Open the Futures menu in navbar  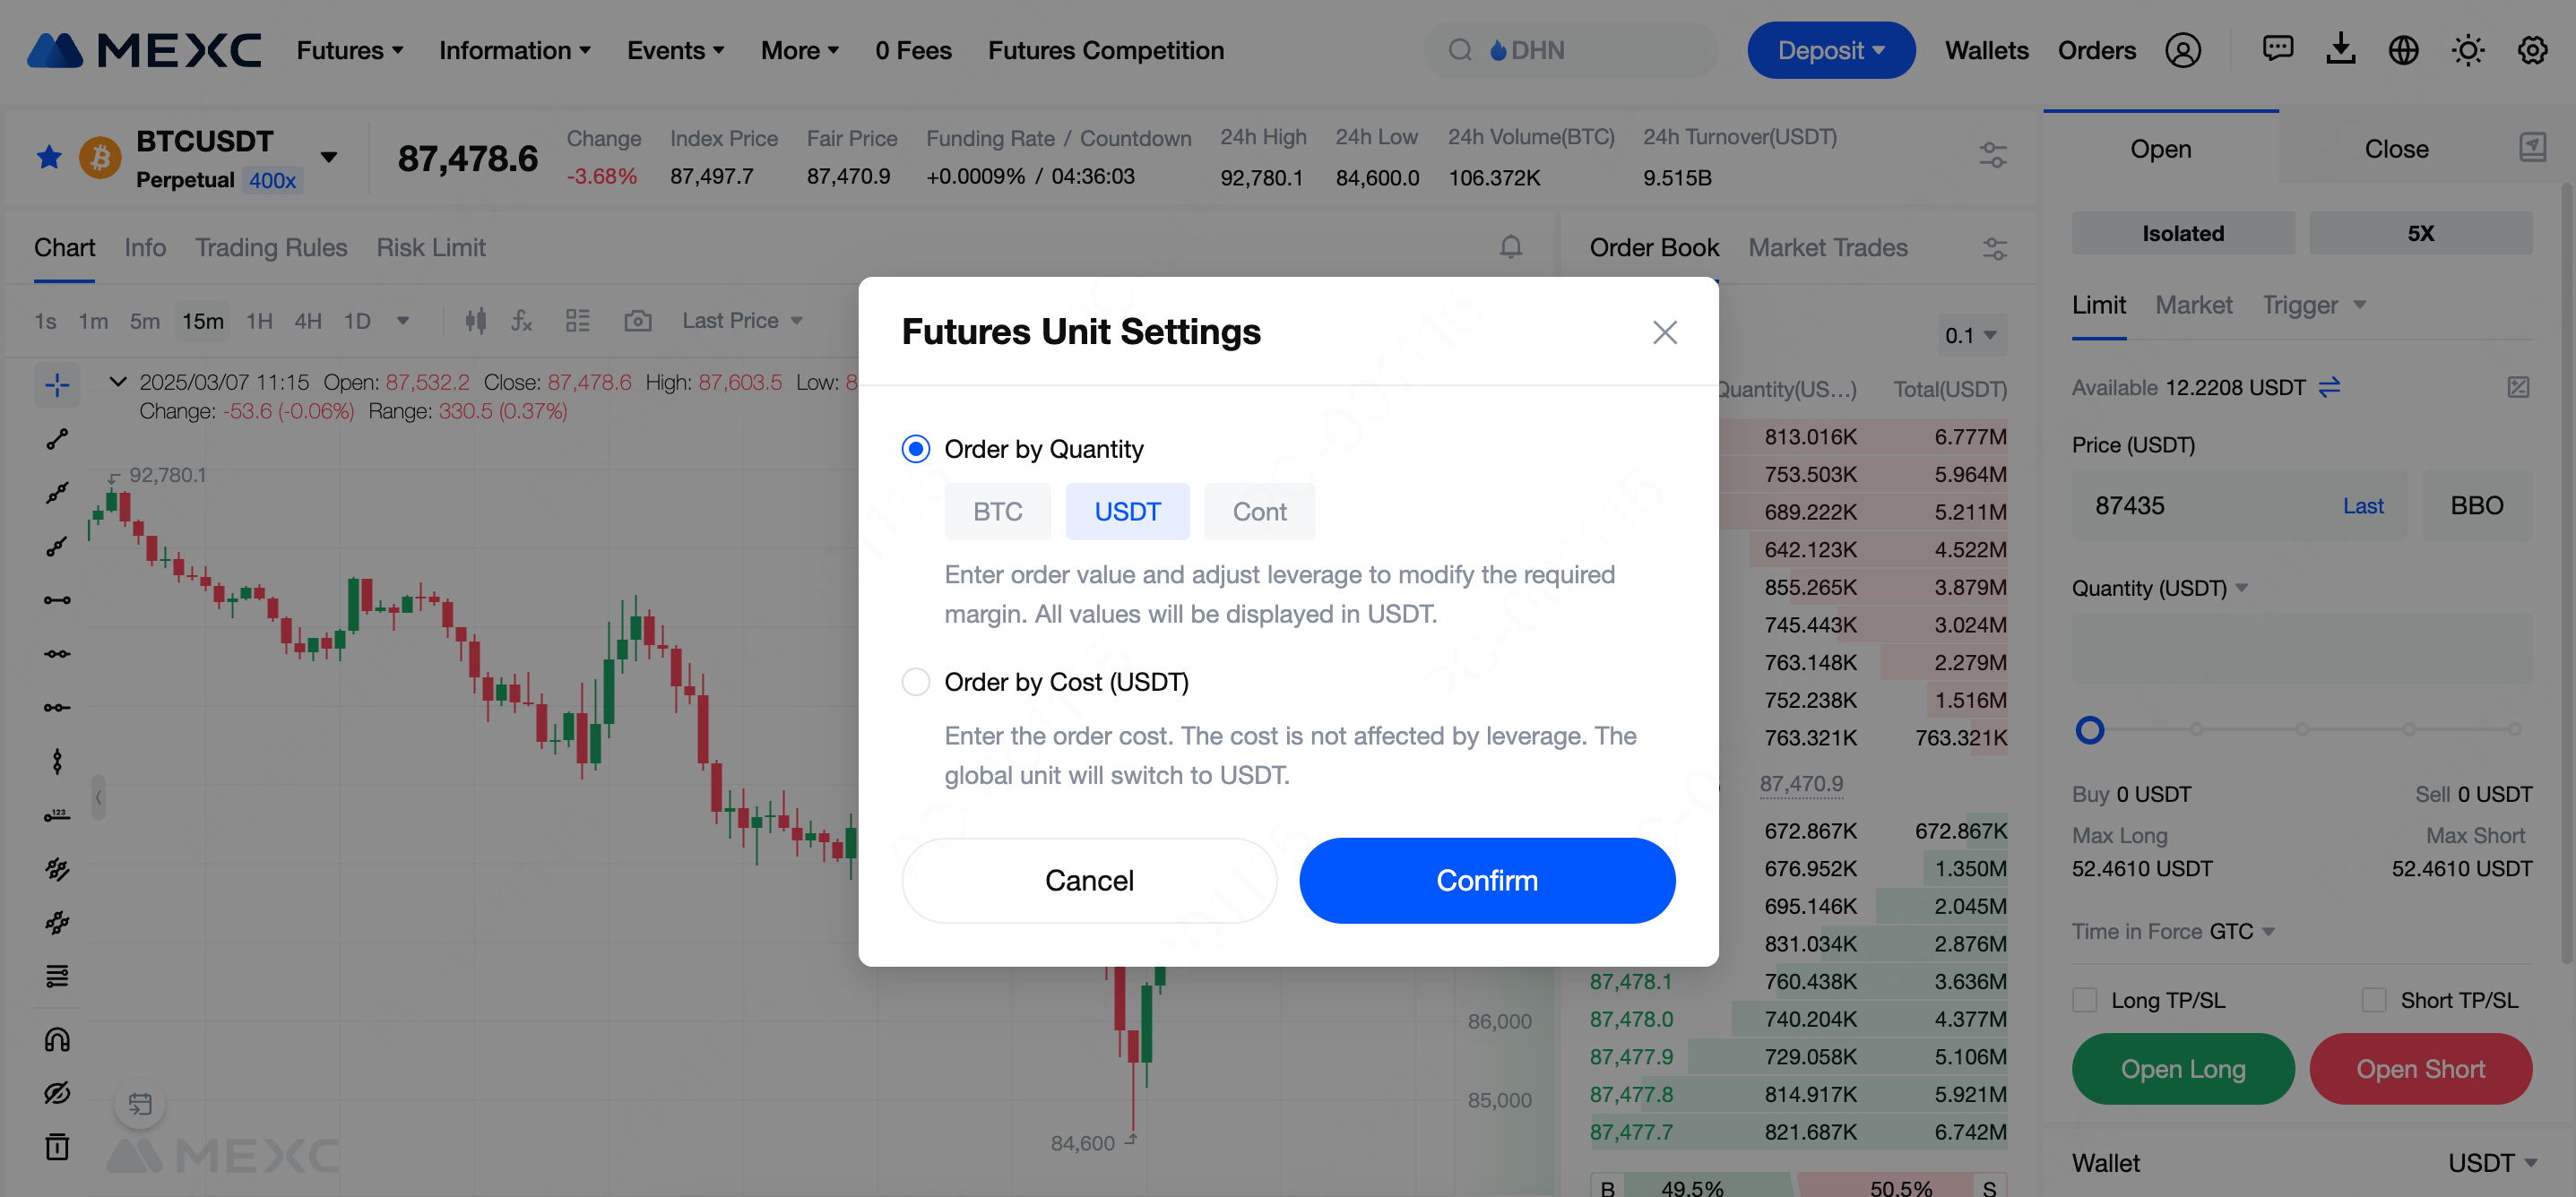[x=349, y=50]
